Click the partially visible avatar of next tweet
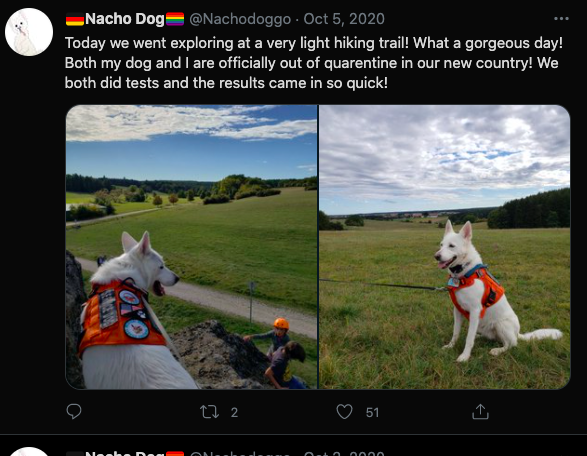The height and width of the screenshot is (456, 587). (29, 452)
